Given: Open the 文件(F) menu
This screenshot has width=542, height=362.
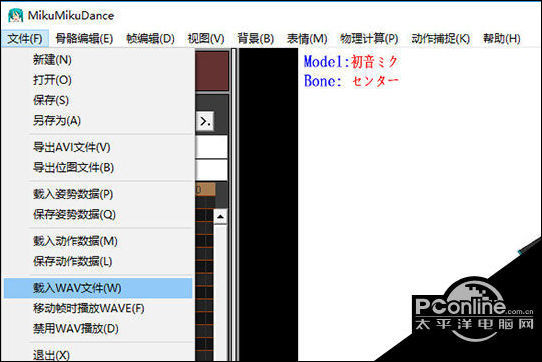Looking at the screenshot, I should (x=25, y=38).
